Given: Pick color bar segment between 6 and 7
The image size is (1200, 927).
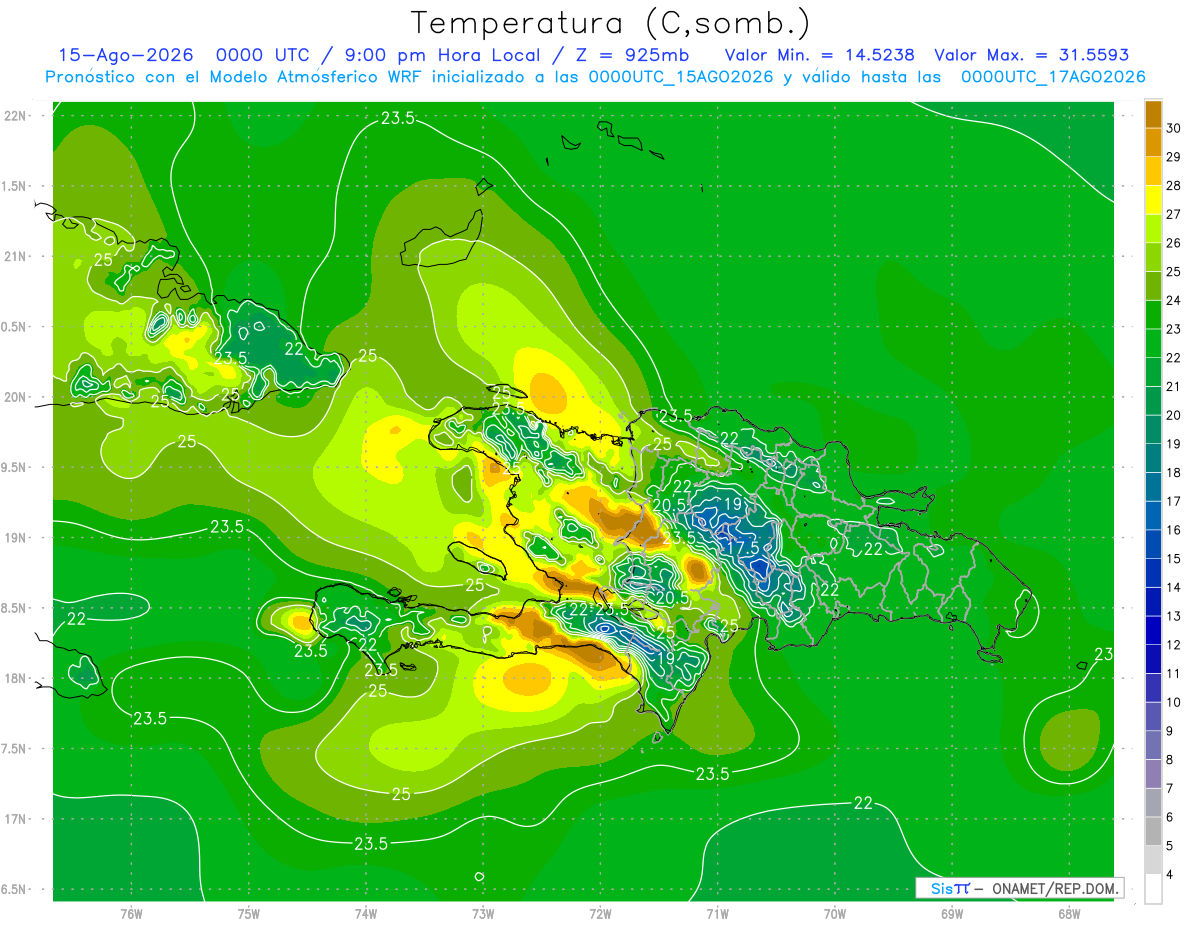Looking at the screenshot, I should 1153,802.
